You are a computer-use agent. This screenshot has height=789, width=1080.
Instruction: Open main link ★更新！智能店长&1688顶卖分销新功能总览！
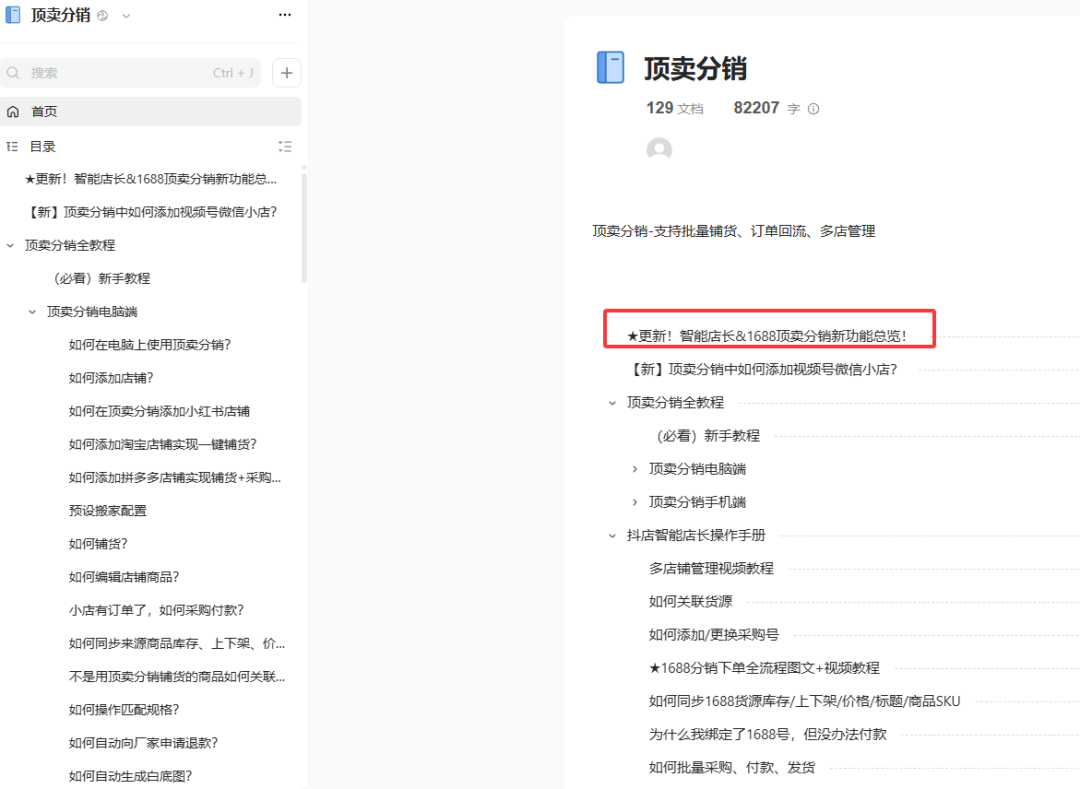point(767,336)
